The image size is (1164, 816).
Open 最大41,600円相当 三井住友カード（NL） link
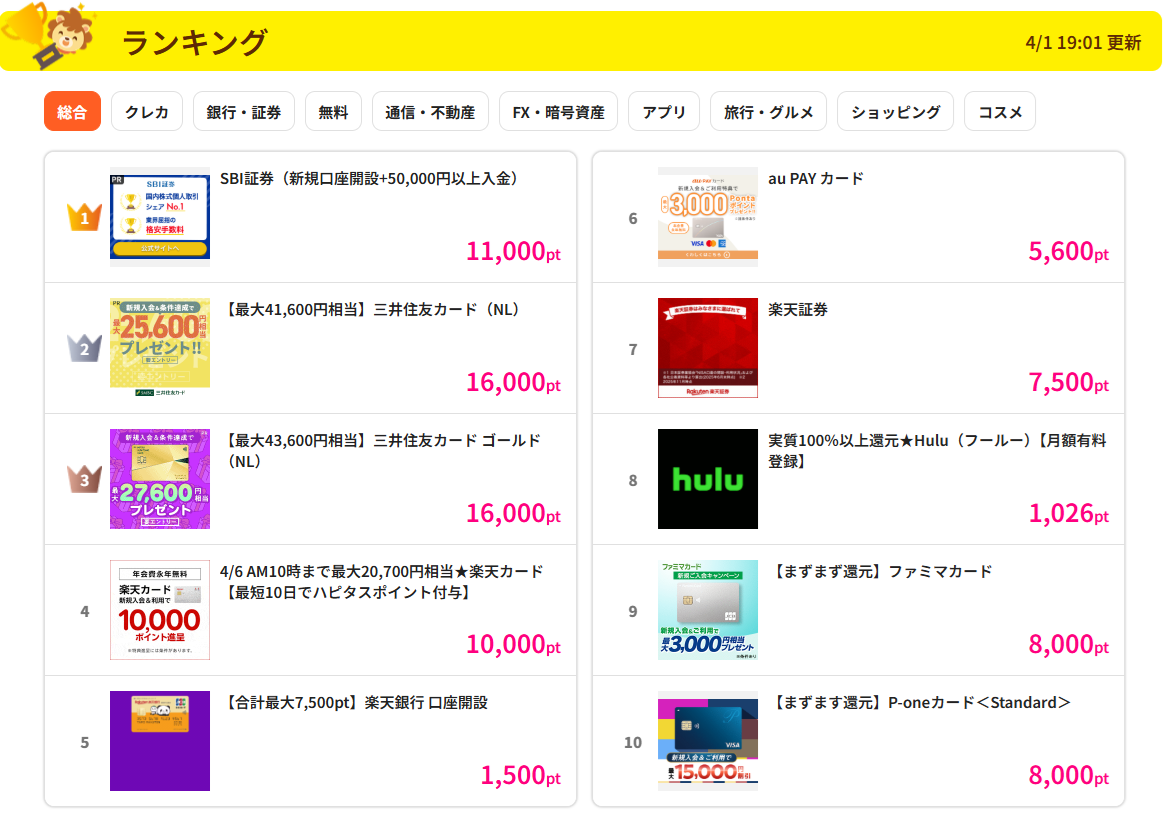coord(373,310)
